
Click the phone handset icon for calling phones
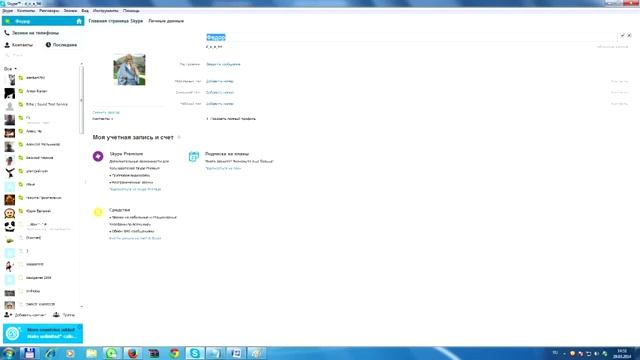point(7,33)
